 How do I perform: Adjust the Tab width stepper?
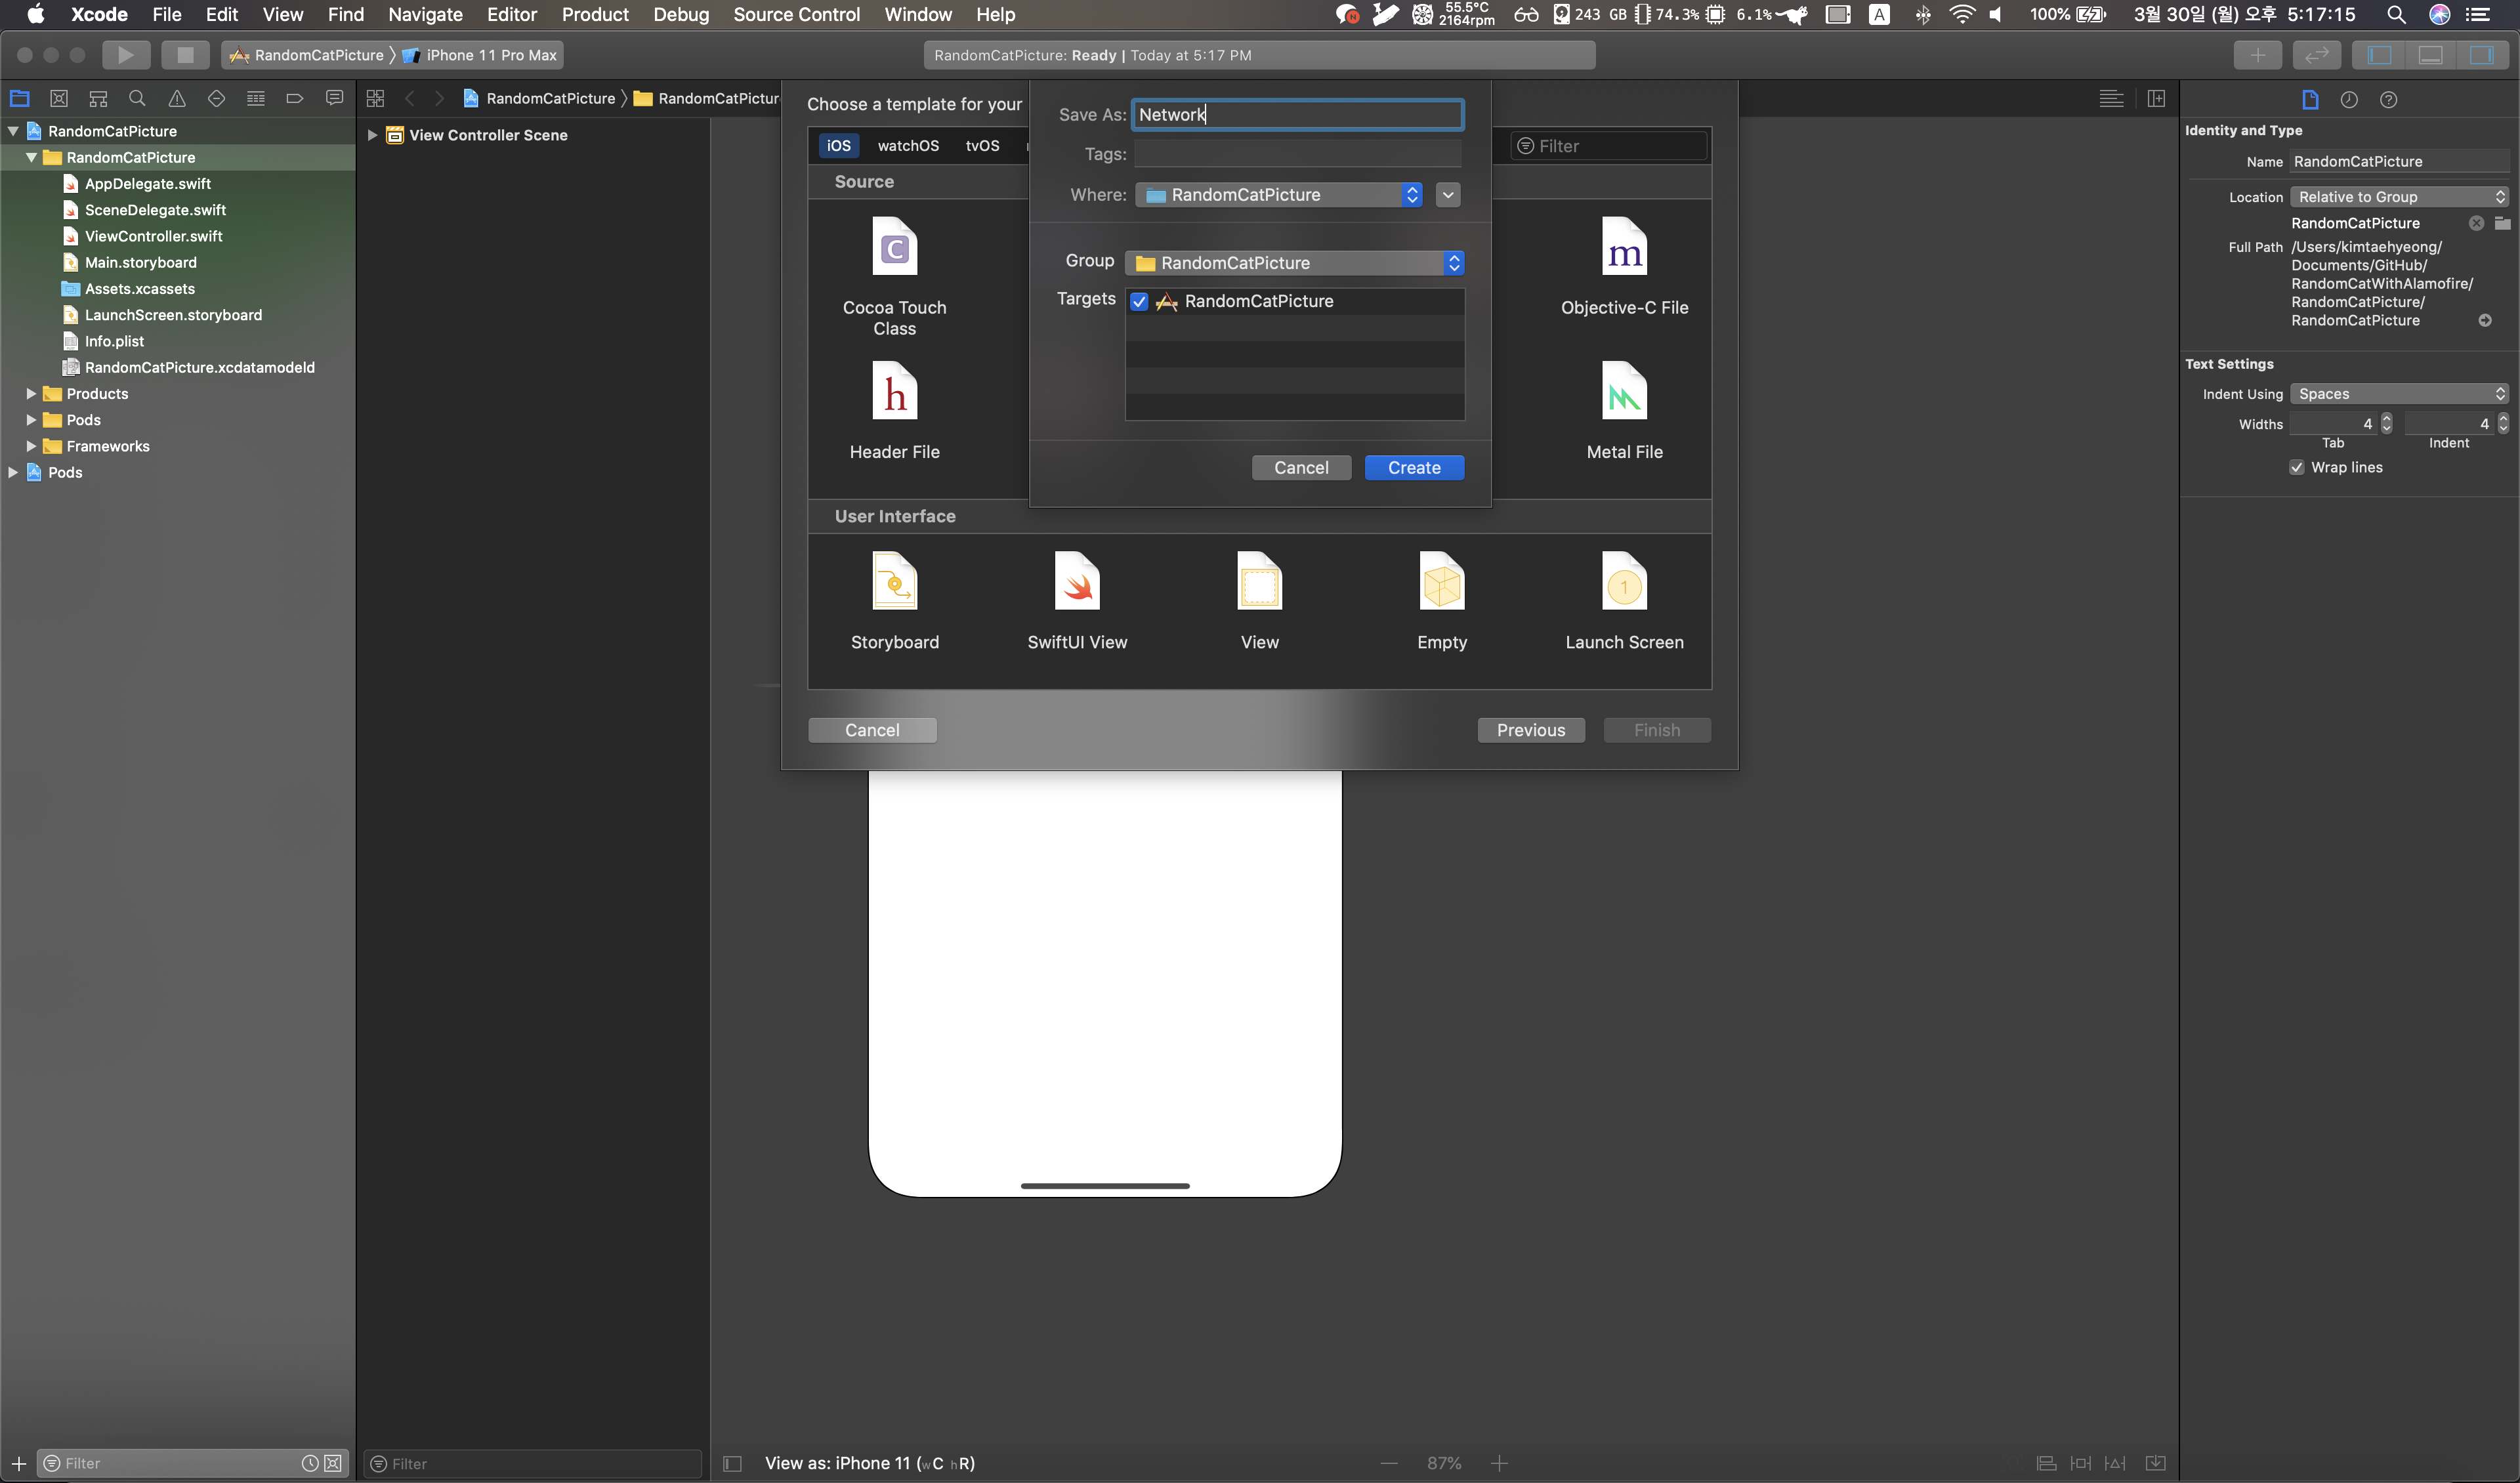tap(2386, 423)
